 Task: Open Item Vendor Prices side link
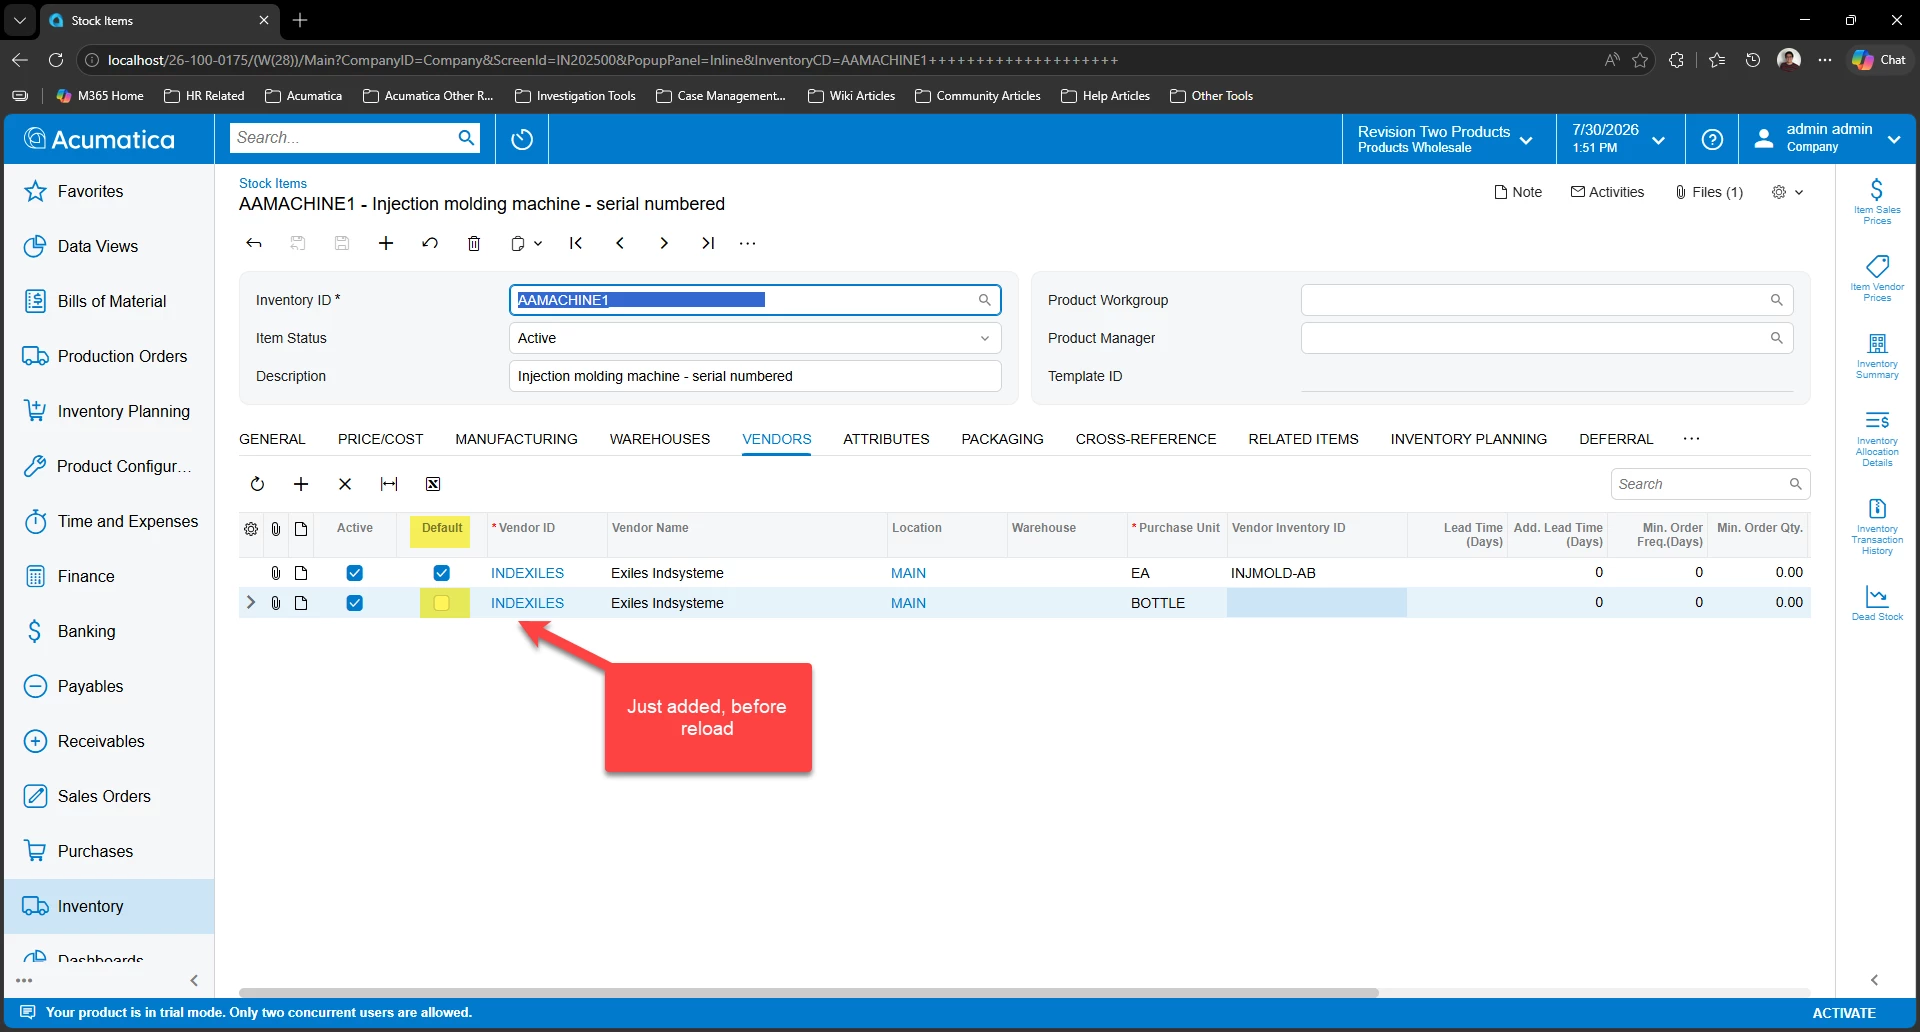click(1877, 278)
